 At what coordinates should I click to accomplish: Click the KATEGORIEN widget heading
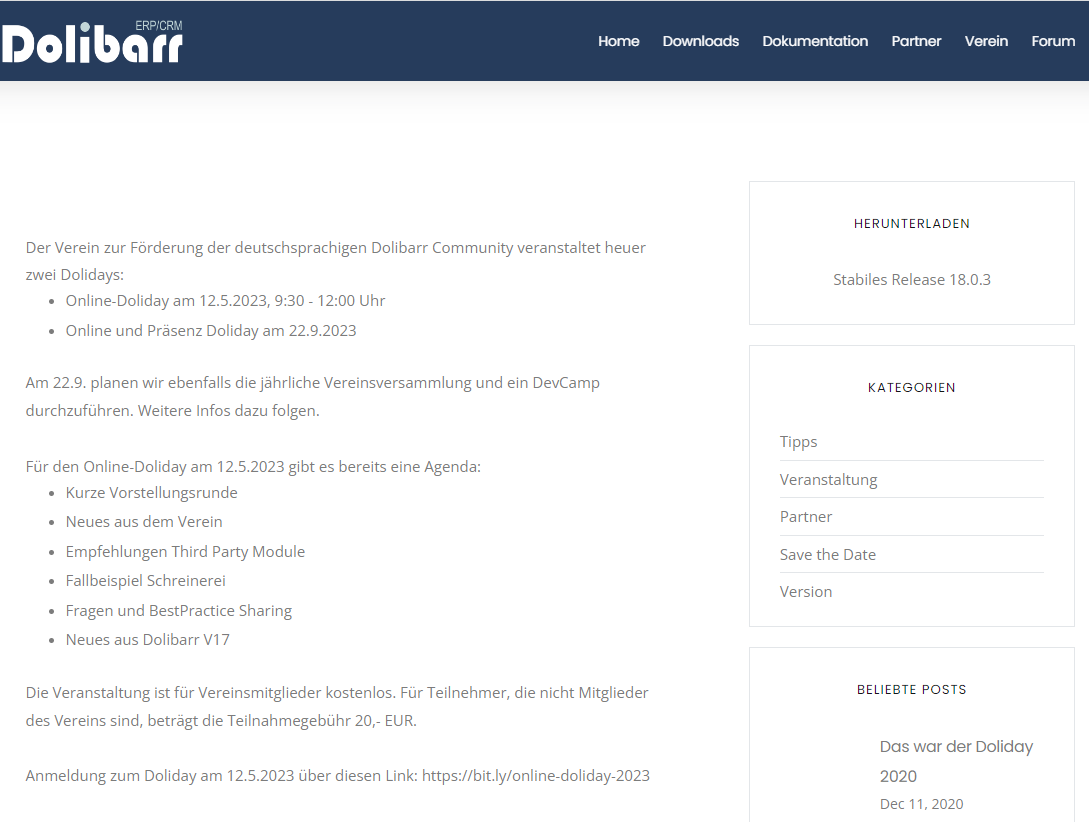pyautogui.click(x=911, y=387)
